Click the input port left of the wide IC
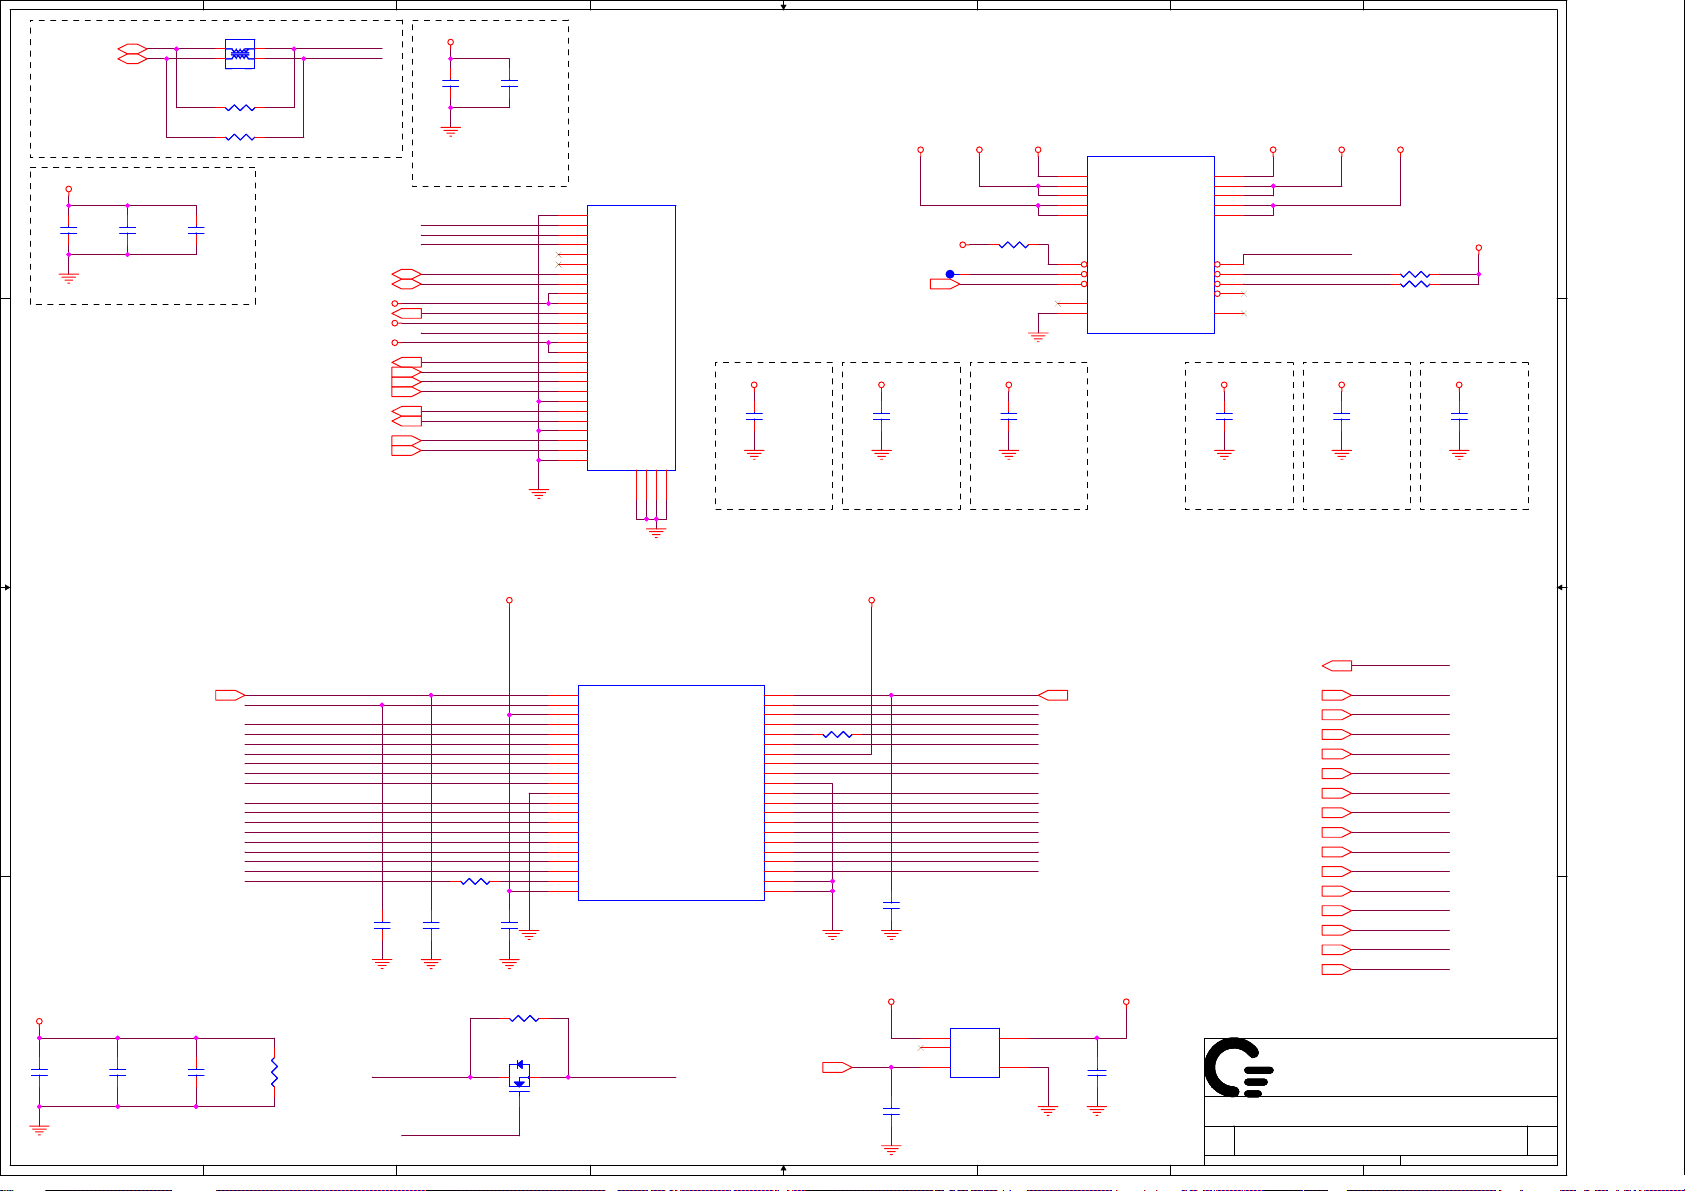1685x1191 pixels. coord(230,695)
